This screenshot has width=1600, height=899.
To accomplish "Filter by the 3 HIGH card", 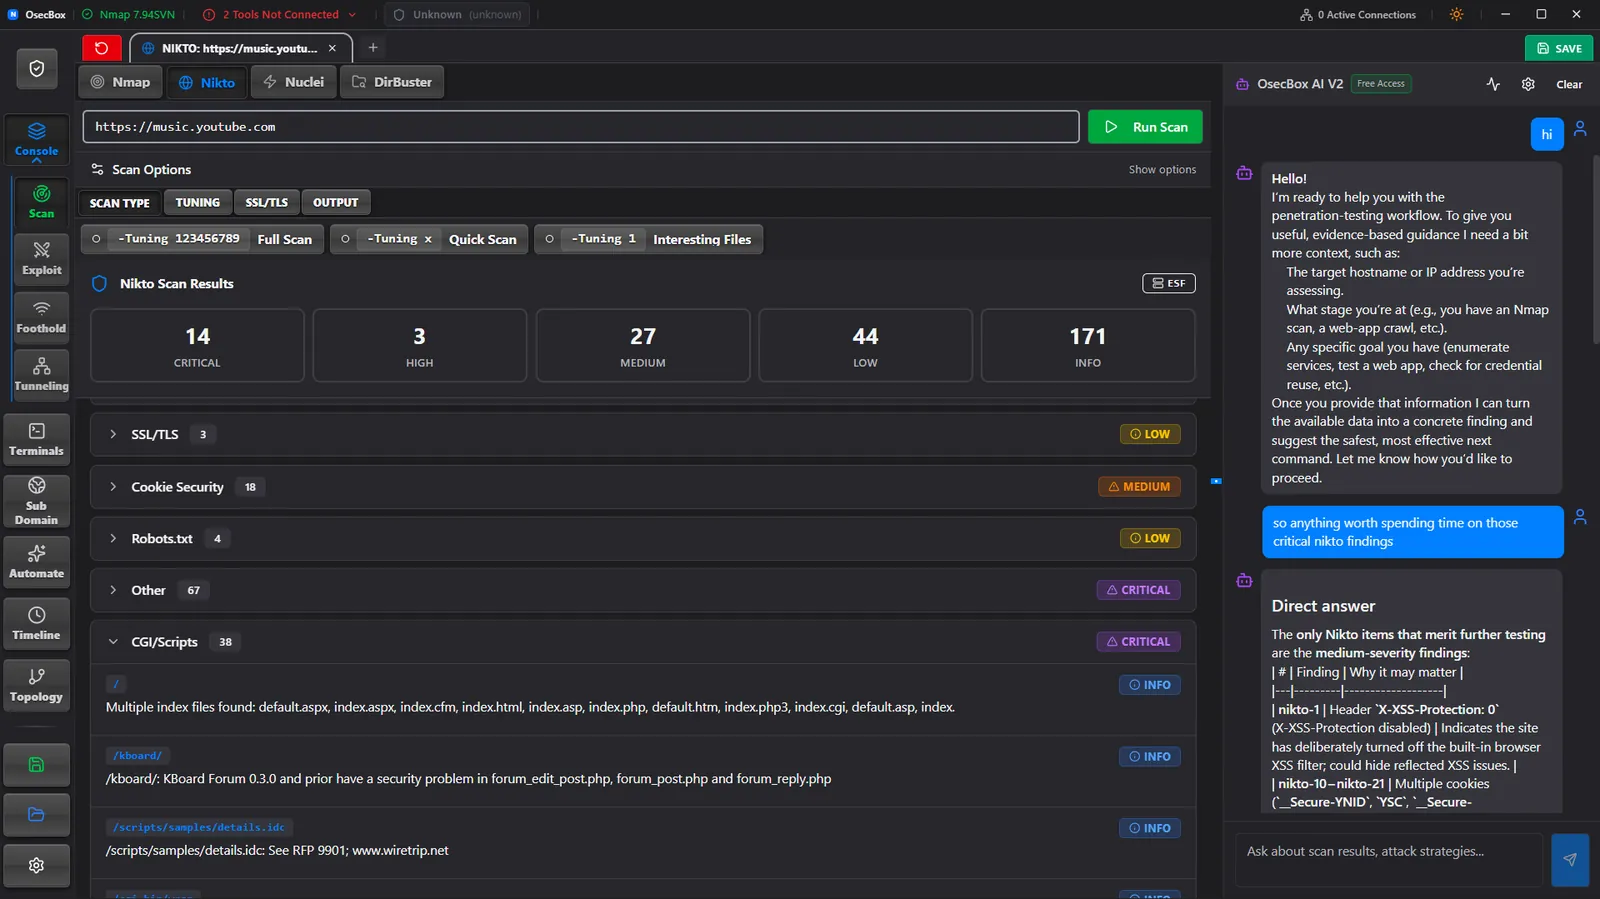I will click(420, 345).
